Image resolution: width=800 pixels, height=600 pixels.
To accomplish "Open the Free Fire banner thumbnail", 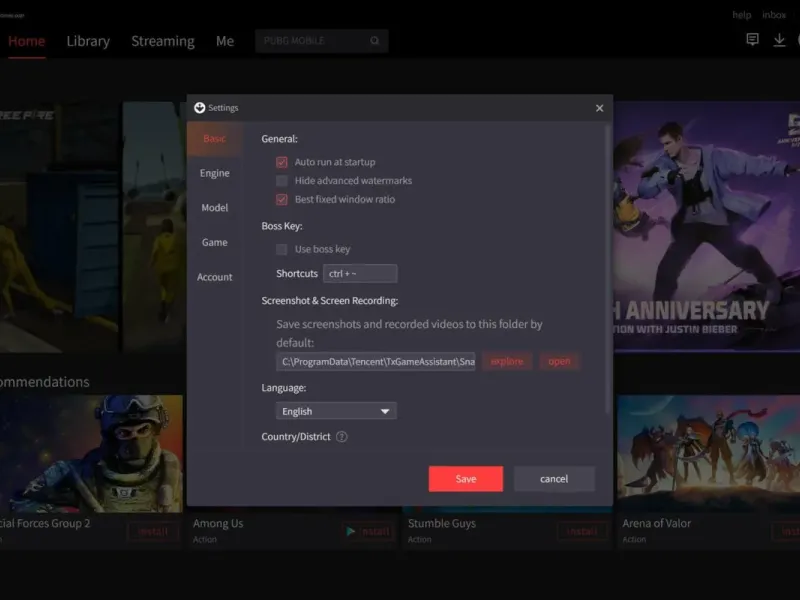I will (x=59, y=227).
